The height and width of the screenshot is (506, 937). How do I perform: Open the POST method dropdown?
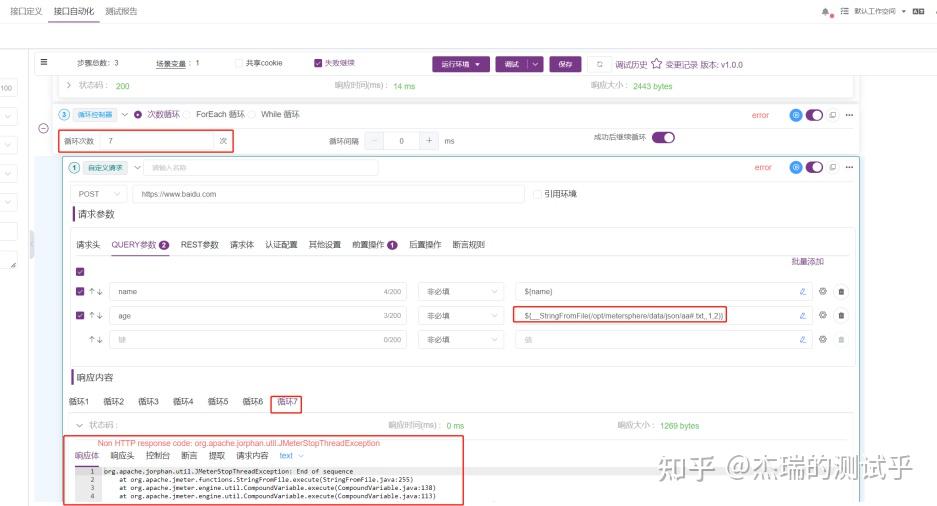[x=100, y=194]
